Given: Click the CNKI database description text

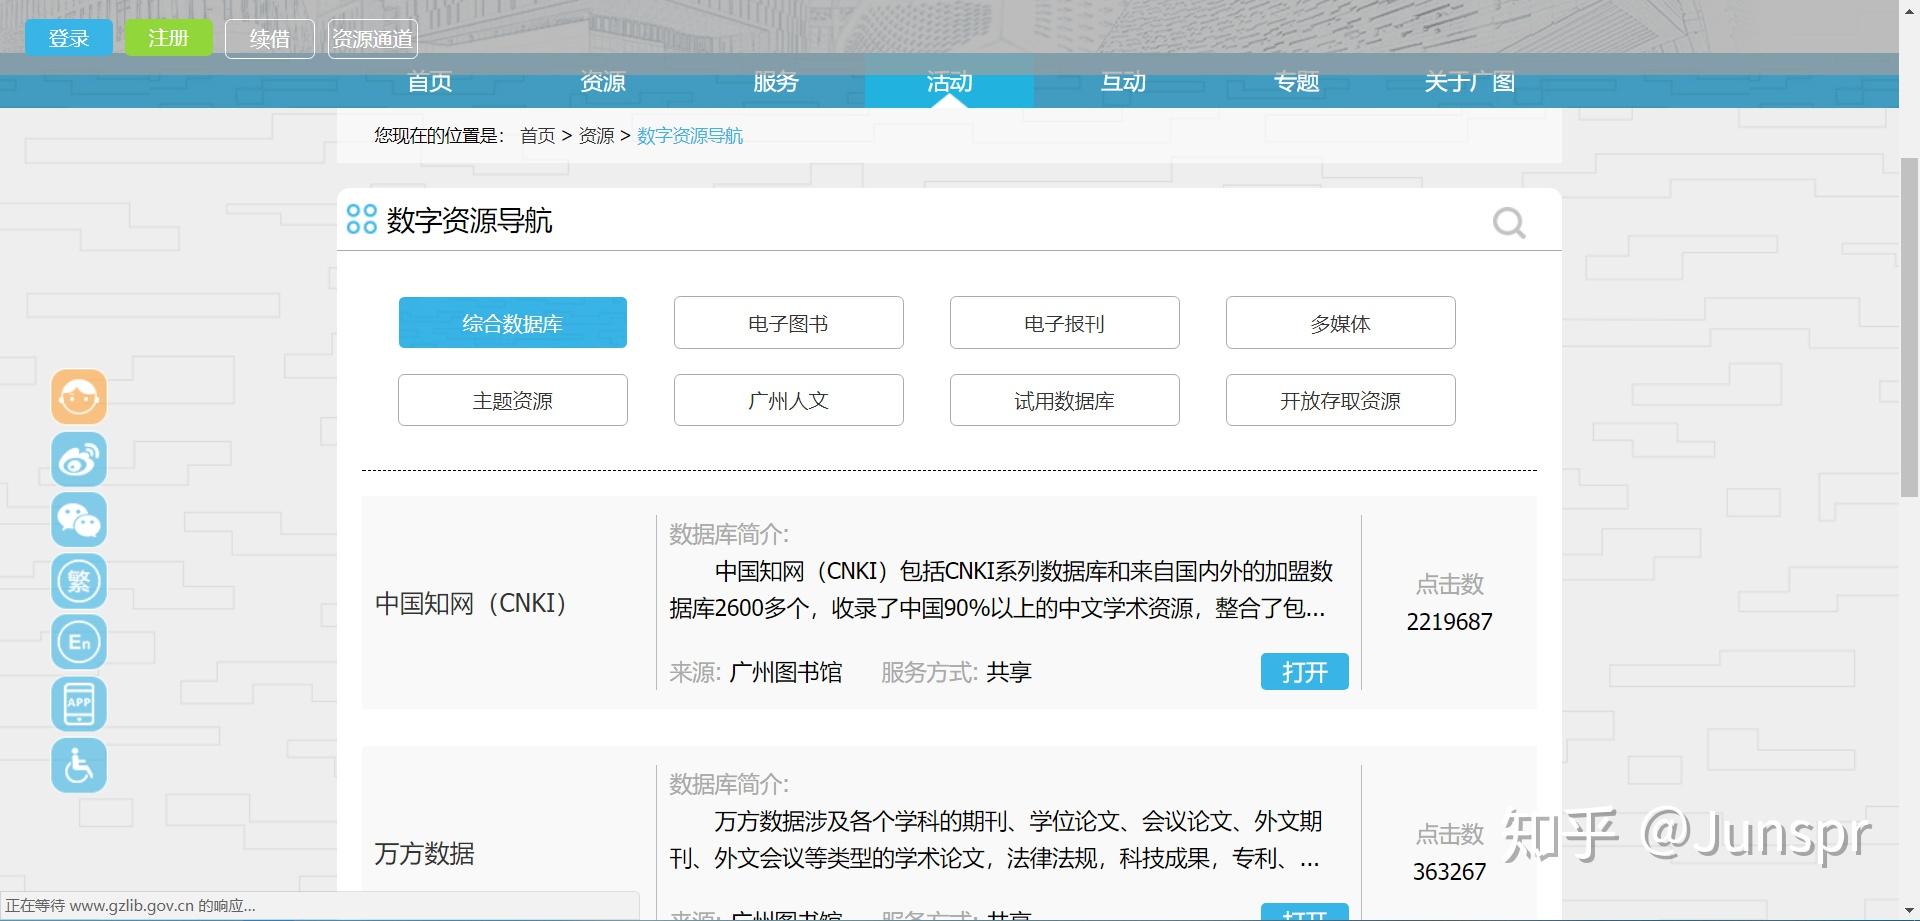Looking at the screenshot, I should coord(1001,590).
